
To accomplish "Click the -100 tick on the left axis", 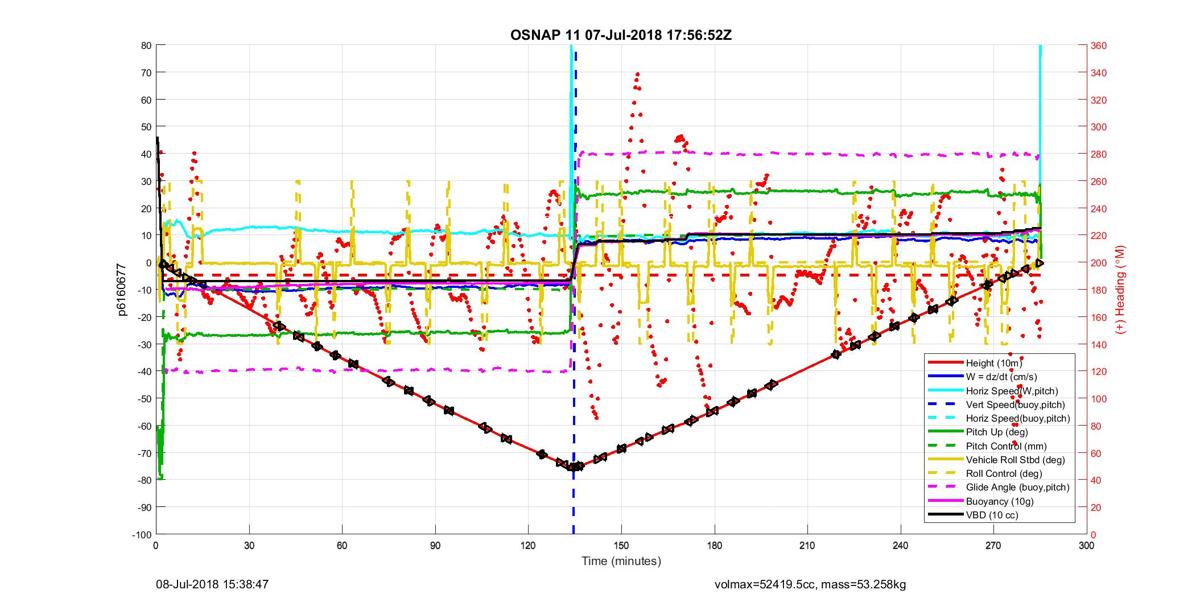I will coord(140,534).
